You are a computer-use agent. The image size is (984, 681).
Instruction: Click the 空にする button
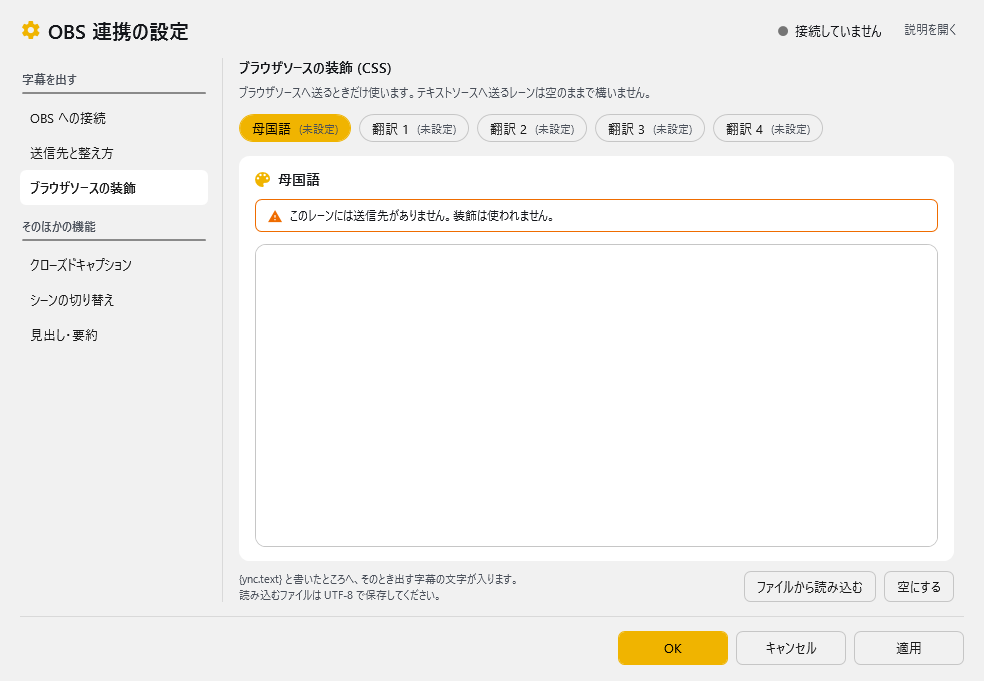pos(919,587)
